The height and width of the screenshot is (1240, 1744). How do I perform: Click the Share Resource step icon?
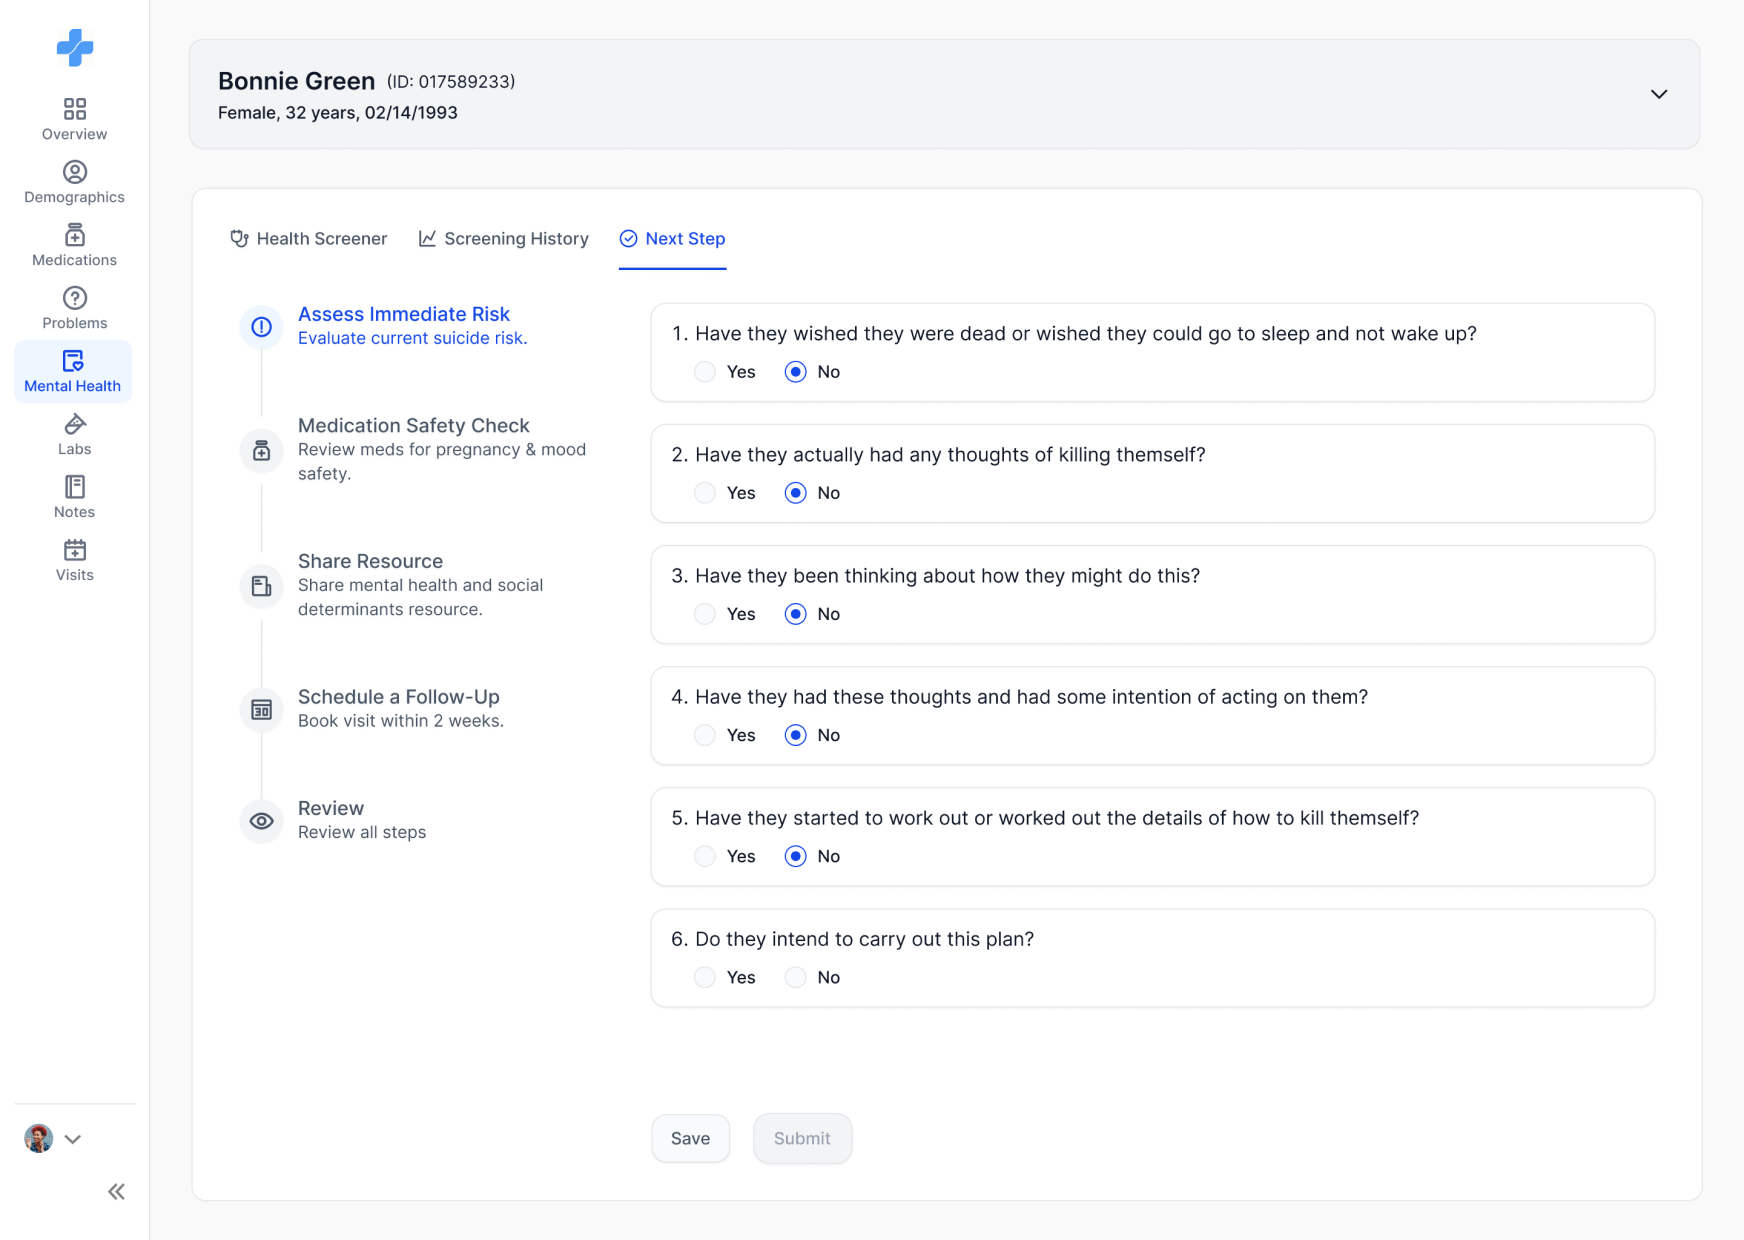[x=261, y=586]
